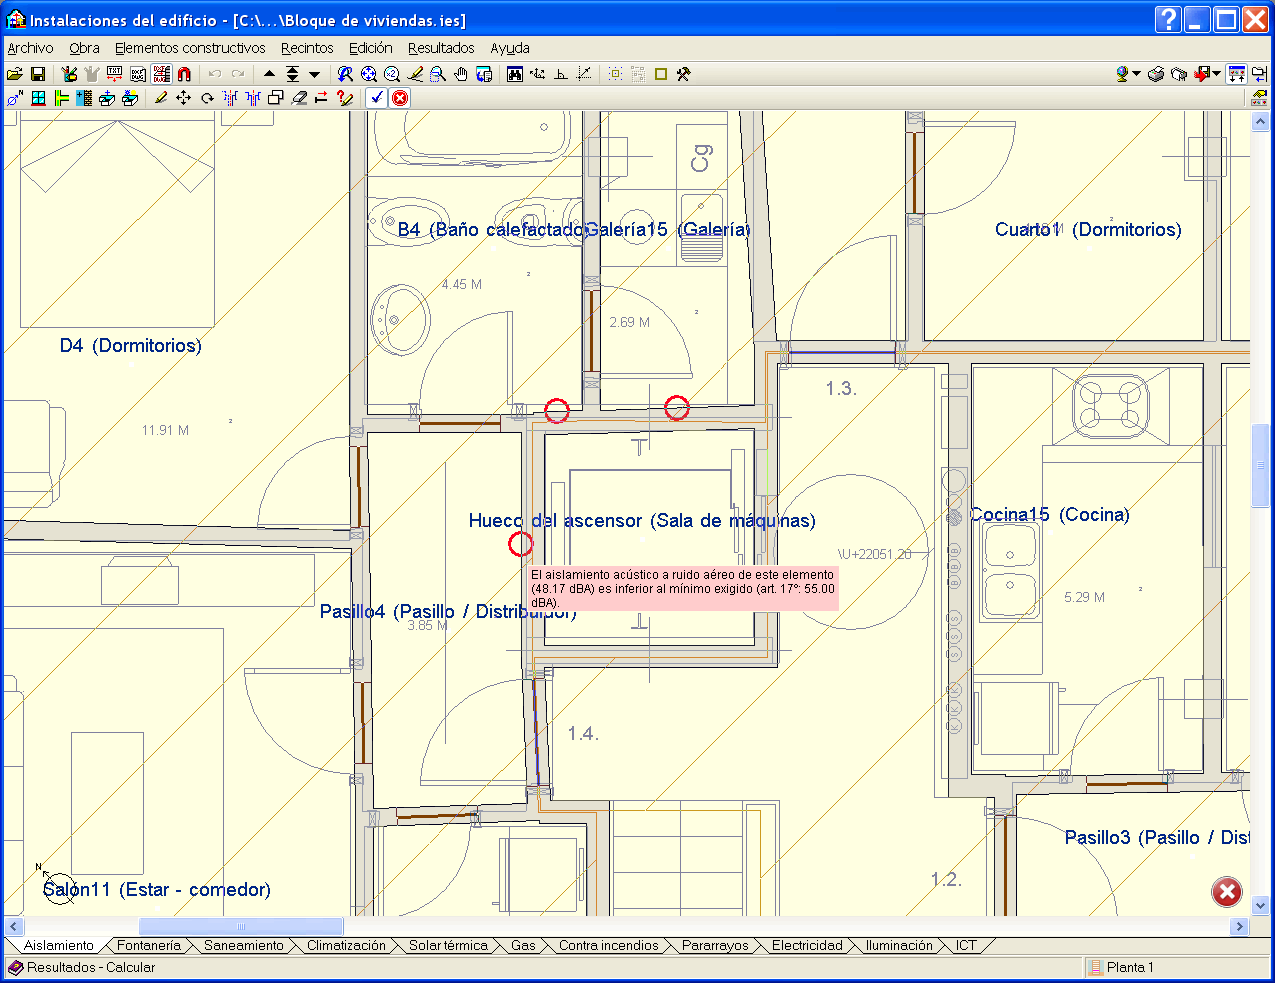The width and height of the screenshot is (1275, 983).
Task: Click the red X cancel button bottom right
Action: pos(1227,892)
